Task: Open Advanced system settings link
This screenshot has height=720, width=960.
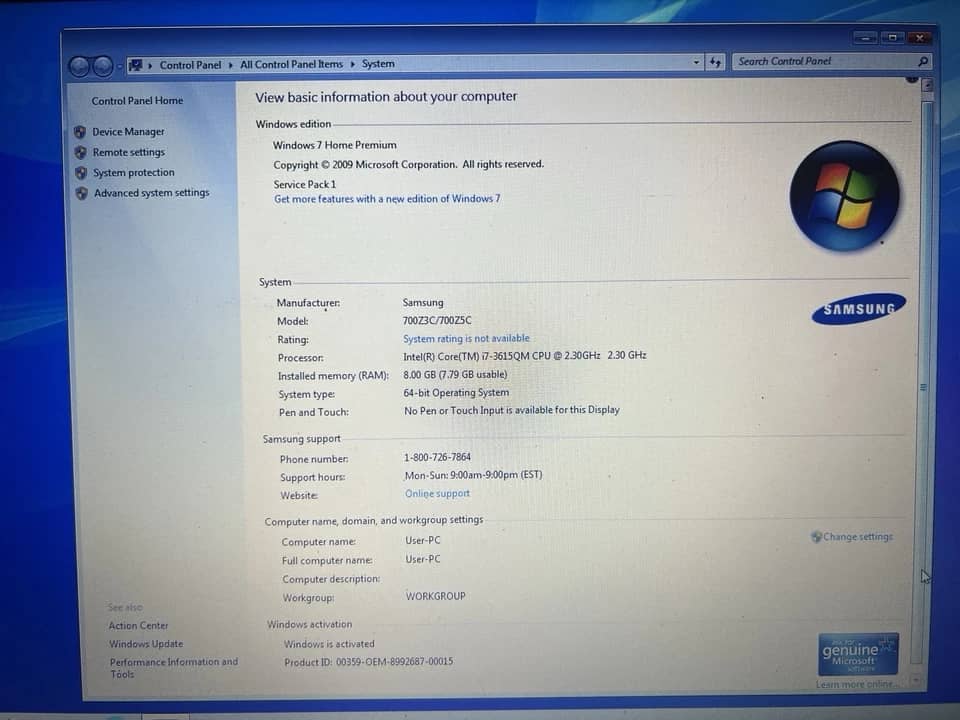Action: [152, 193]
